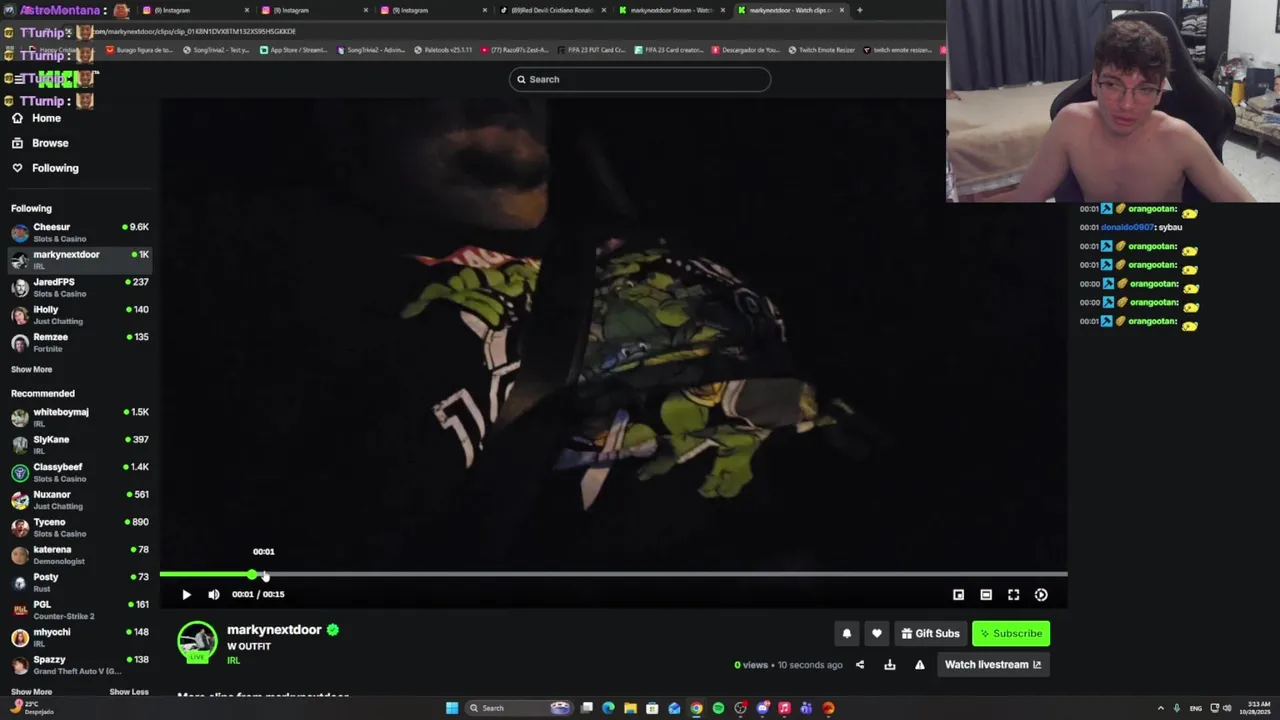Toggle notification bell for markynextdoor
This screenshot has height=720, width=1280.
(x=847, y=633)
